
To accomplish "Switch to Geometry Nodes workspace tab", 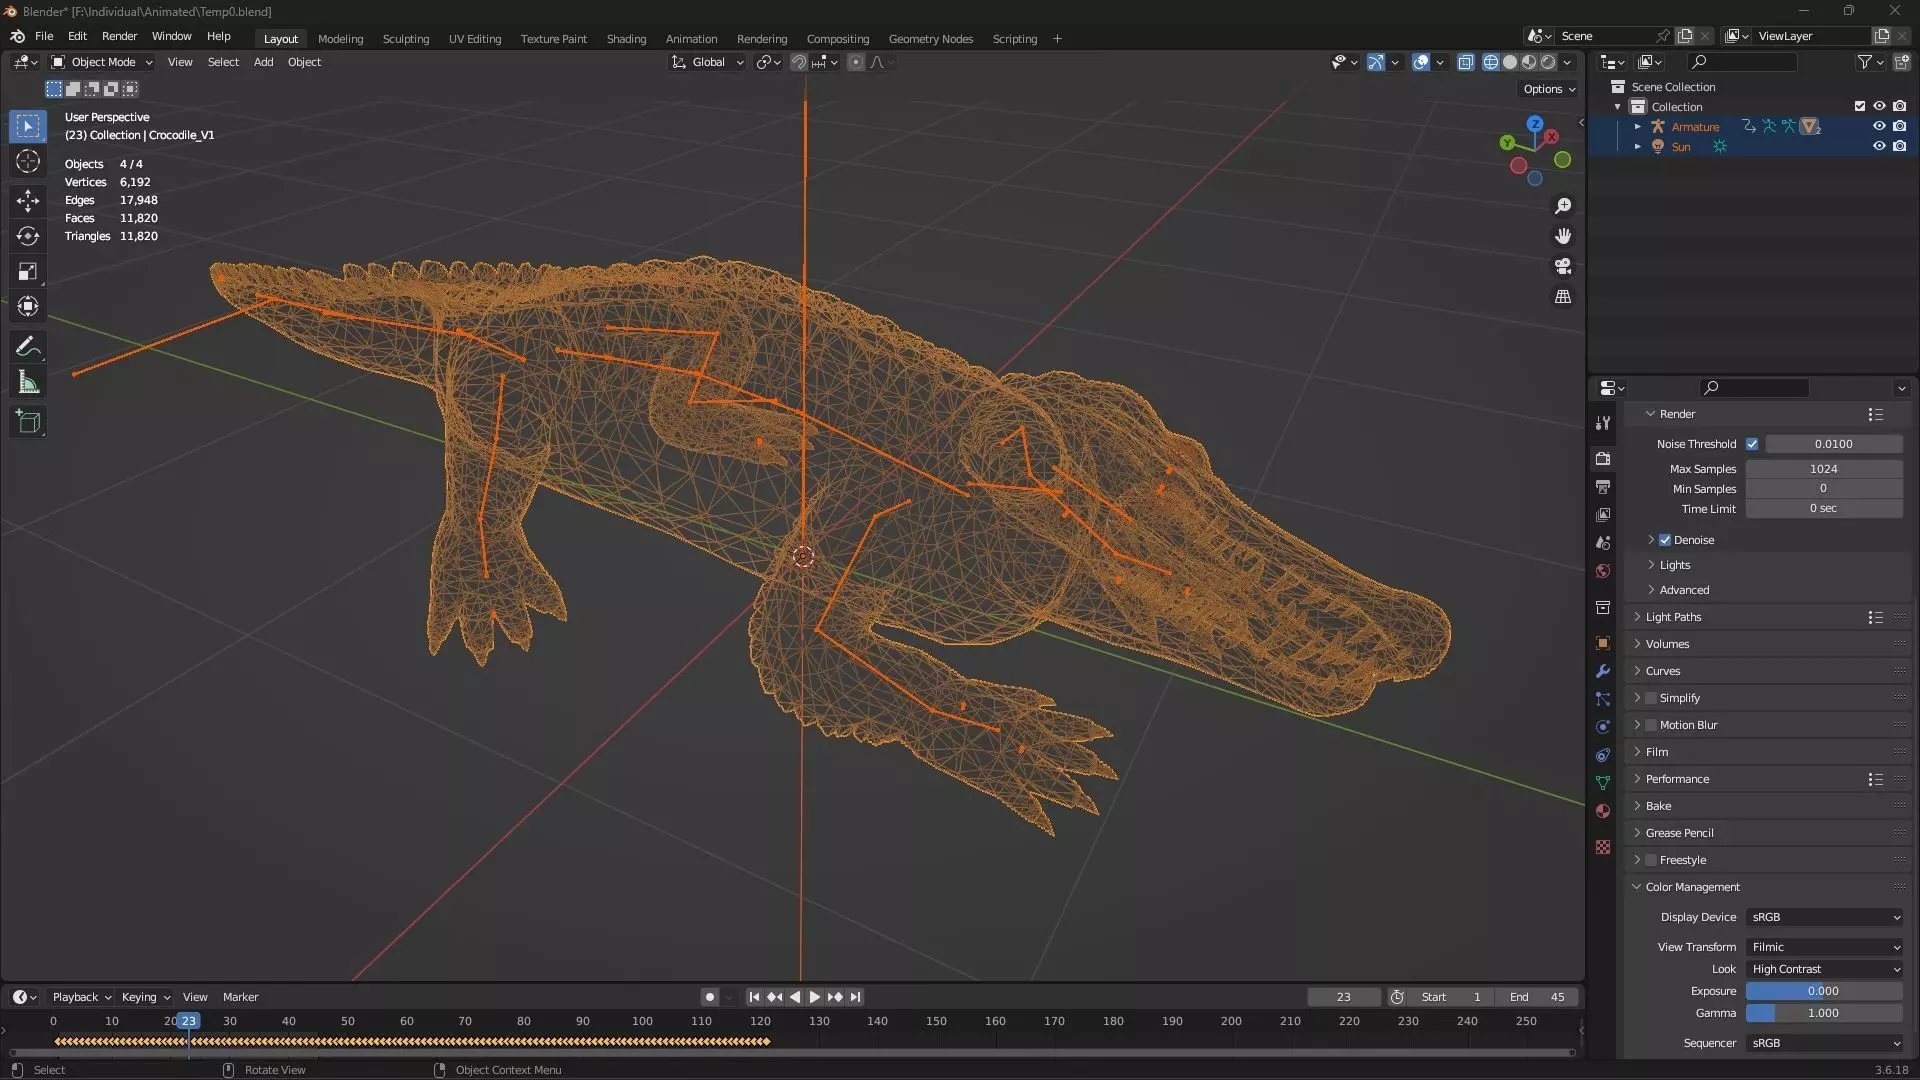I will click(930, 39).
